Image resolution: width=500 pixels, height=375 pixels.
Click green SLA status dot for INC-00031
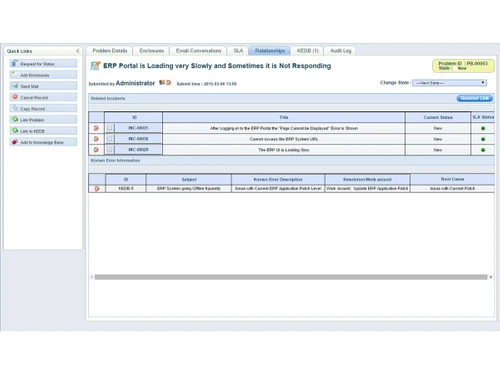(483, 128)
